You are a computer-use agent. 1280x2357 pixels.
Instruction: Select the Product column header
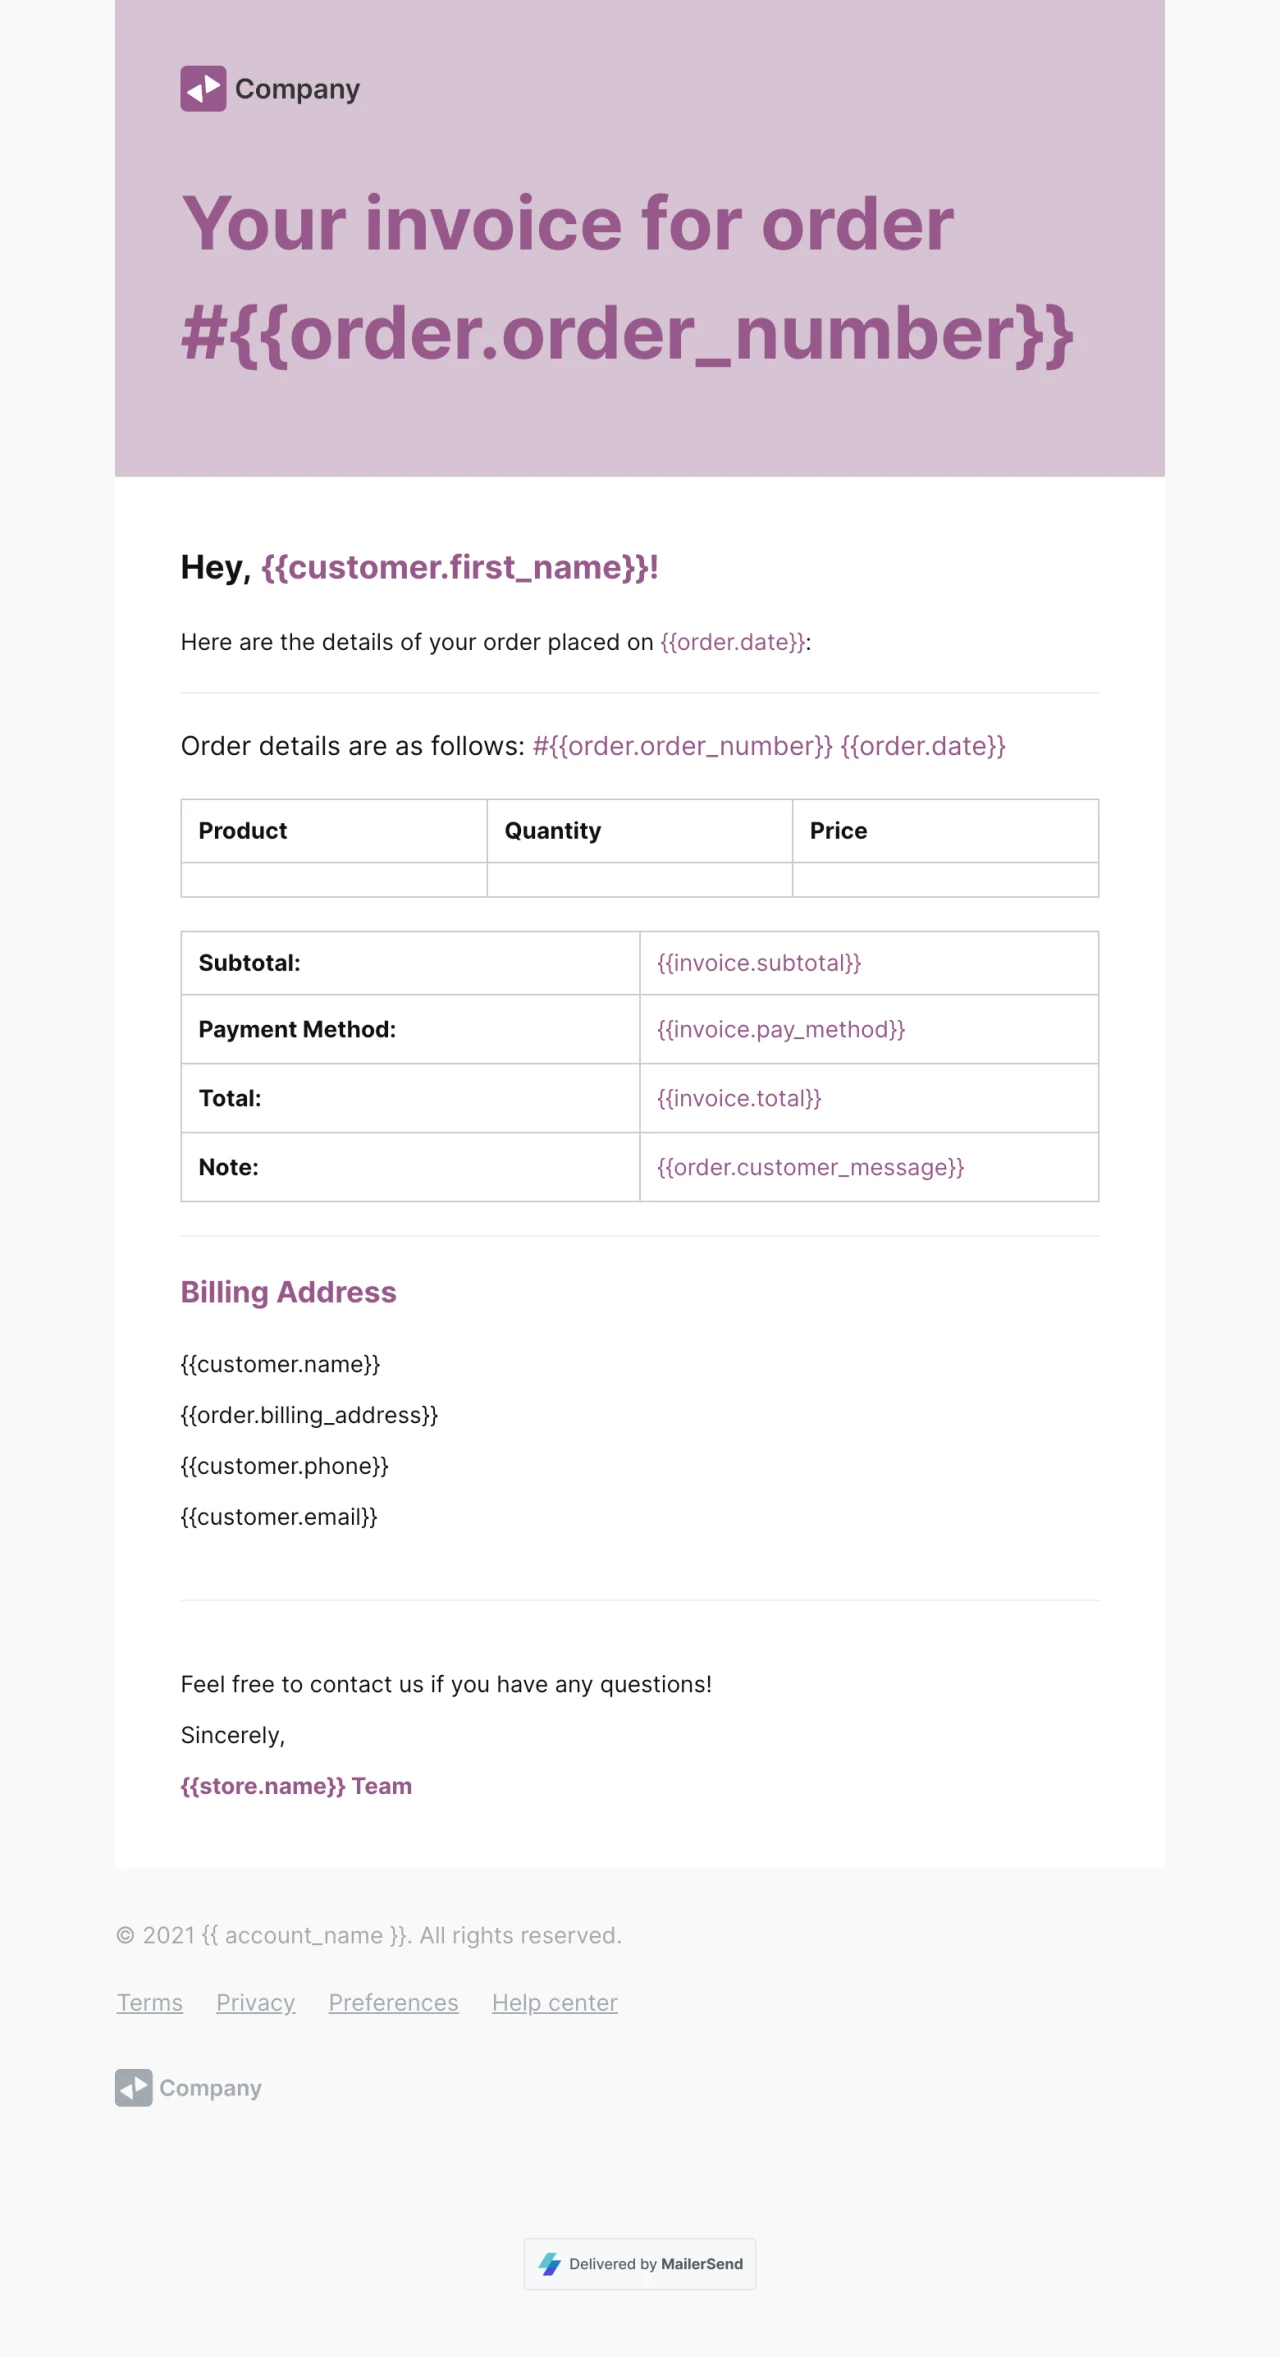tap(243, 831)
